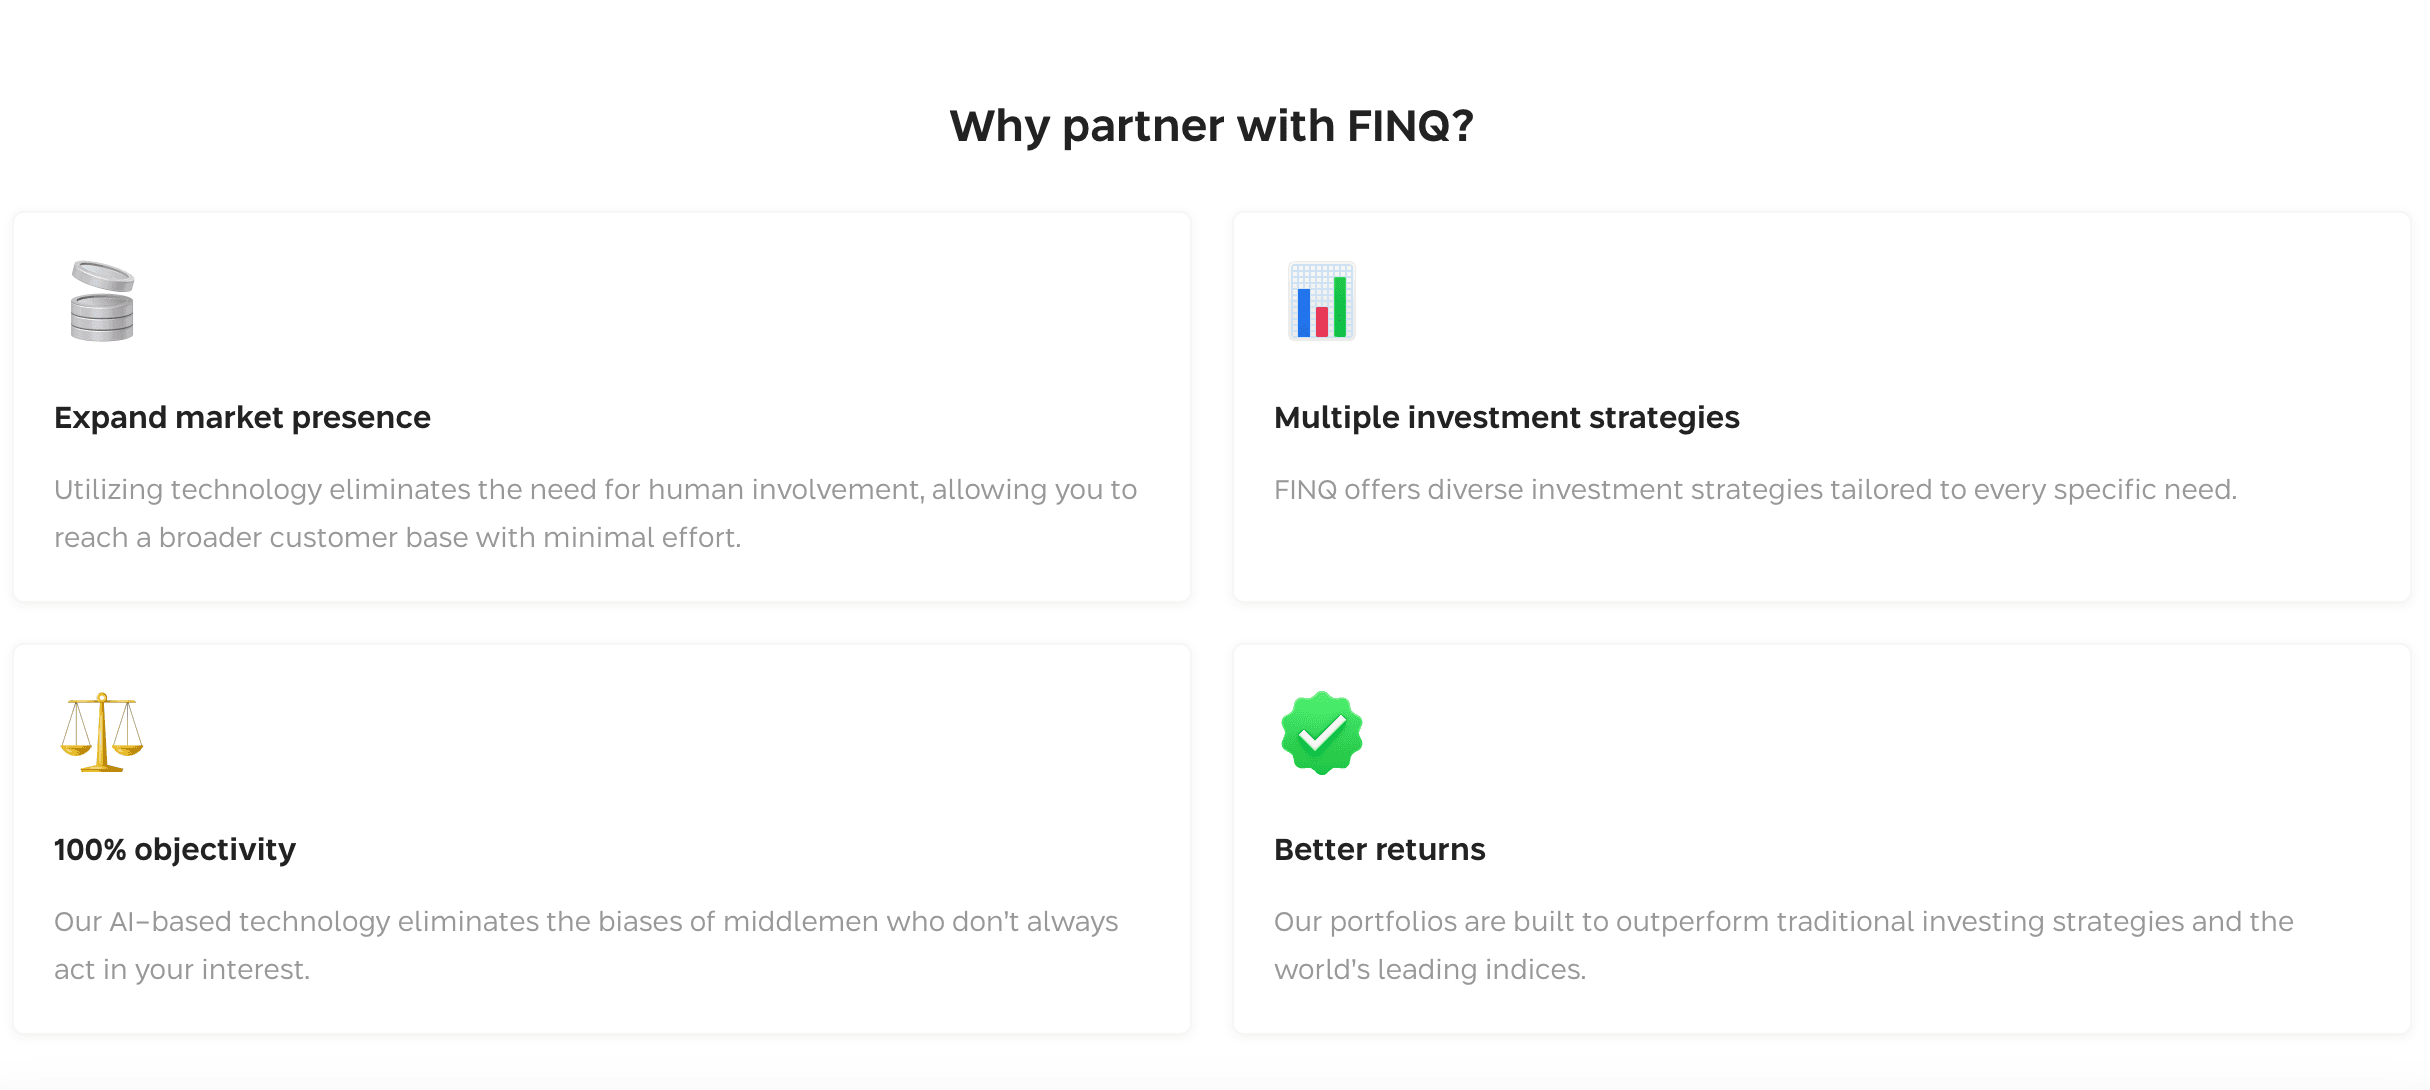Click the "world's leading indices." line
This screenshot has width=2430, height=1090.
tap(1429, 969)
